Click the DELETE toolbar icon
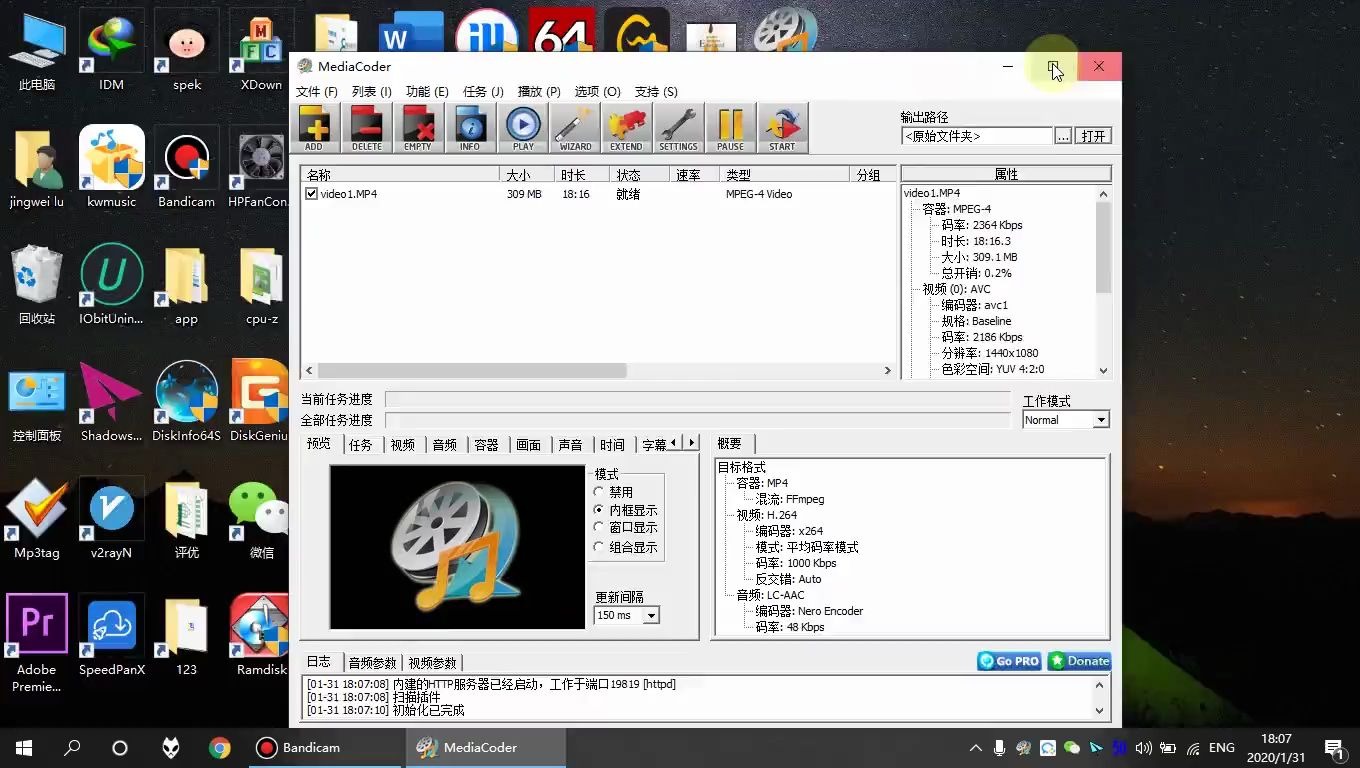The width and height of the screenshot is (1360, 768). click(366, 128)
